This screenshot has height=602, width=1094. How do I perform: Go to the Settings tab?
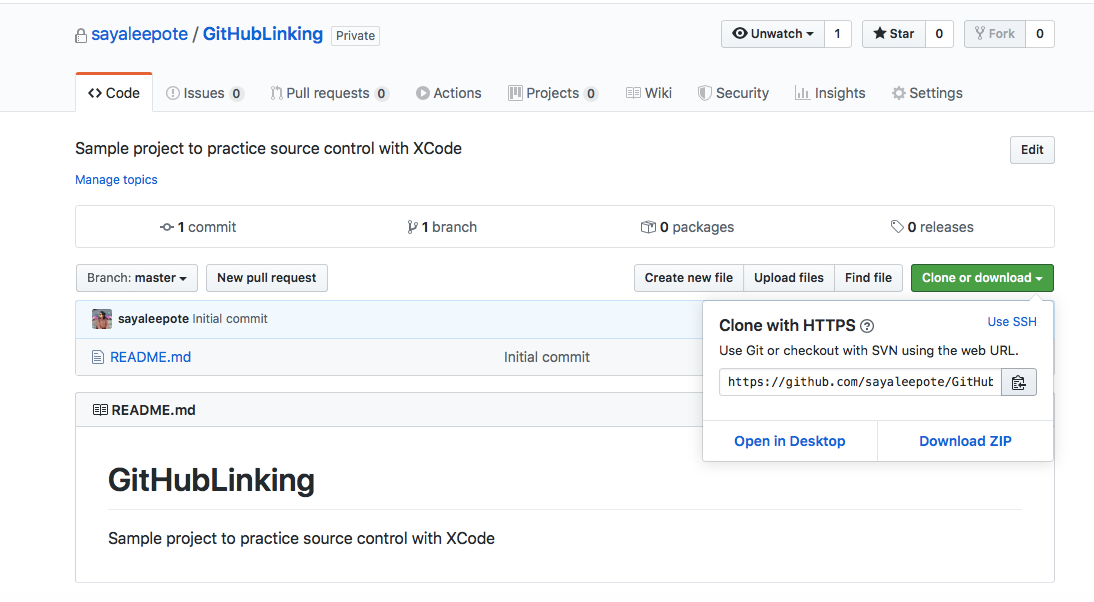[x=926, y=93]
